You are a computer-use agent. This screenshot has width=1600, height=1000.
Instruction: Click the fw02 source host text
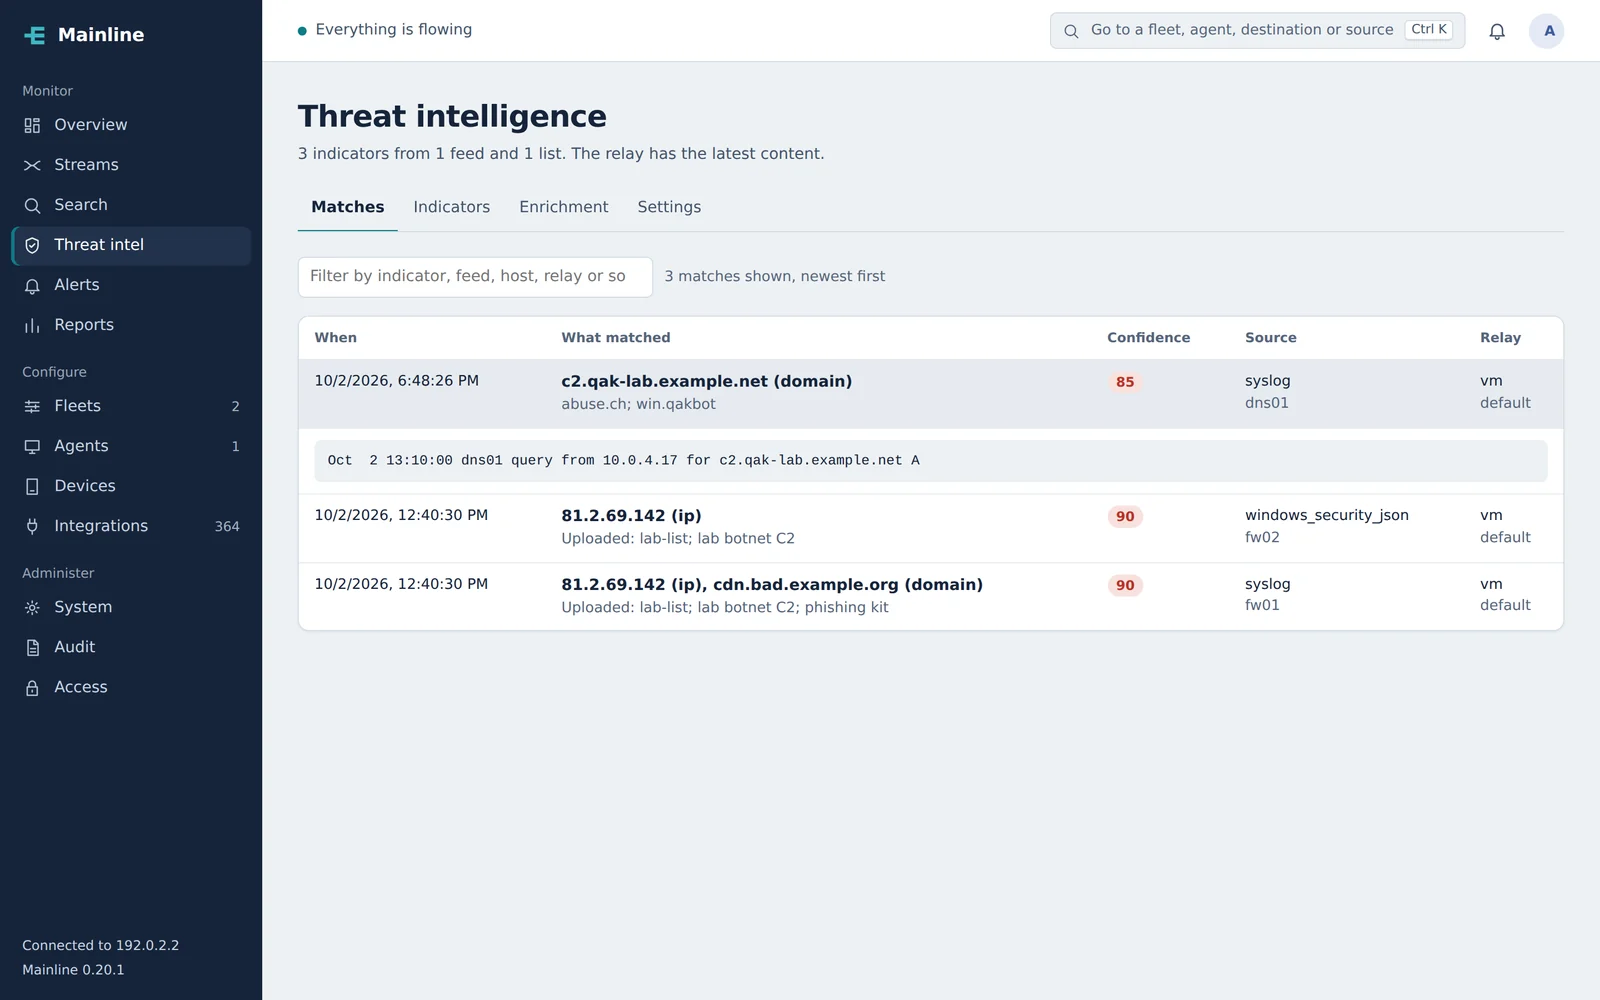pos(1262,537)
